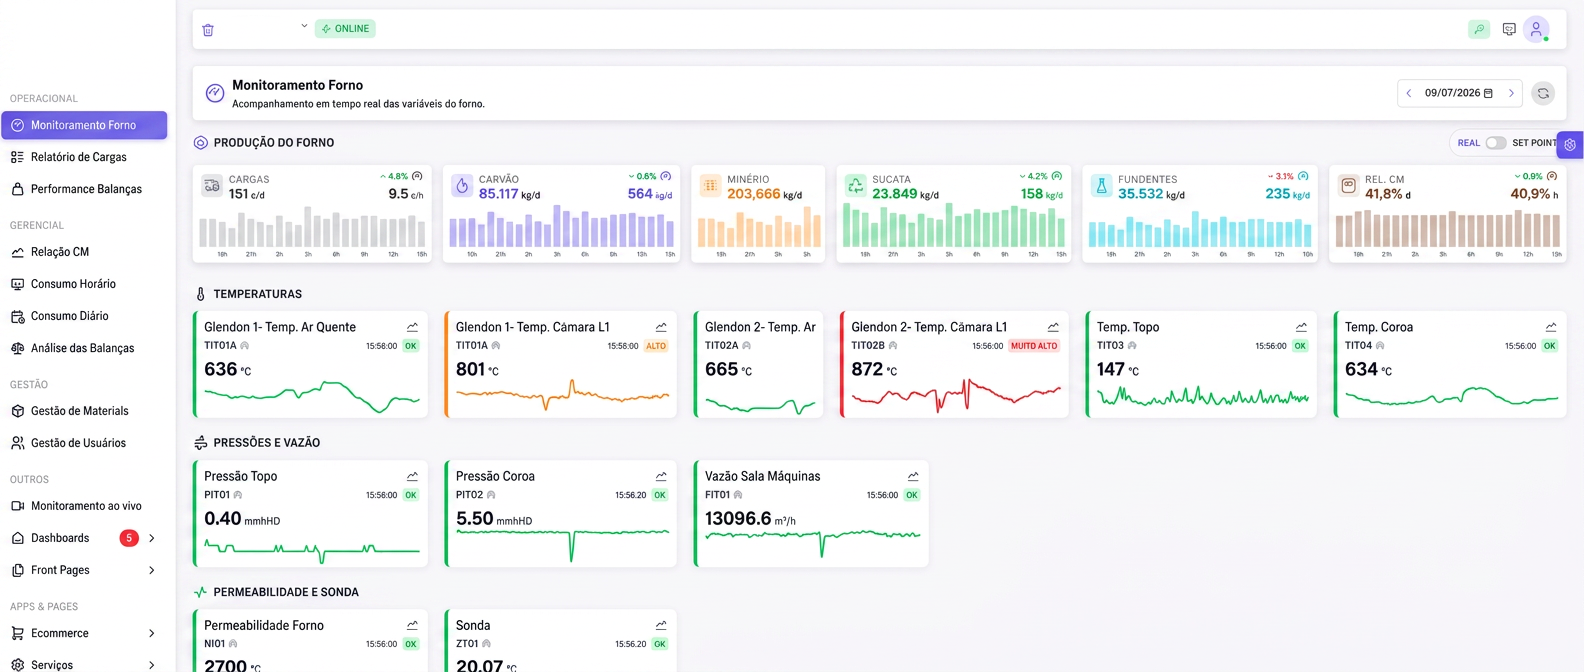This screenshot has height=672, width=1584.
Task: Click the SUCATA green bar chart
Action: point(955,225)
